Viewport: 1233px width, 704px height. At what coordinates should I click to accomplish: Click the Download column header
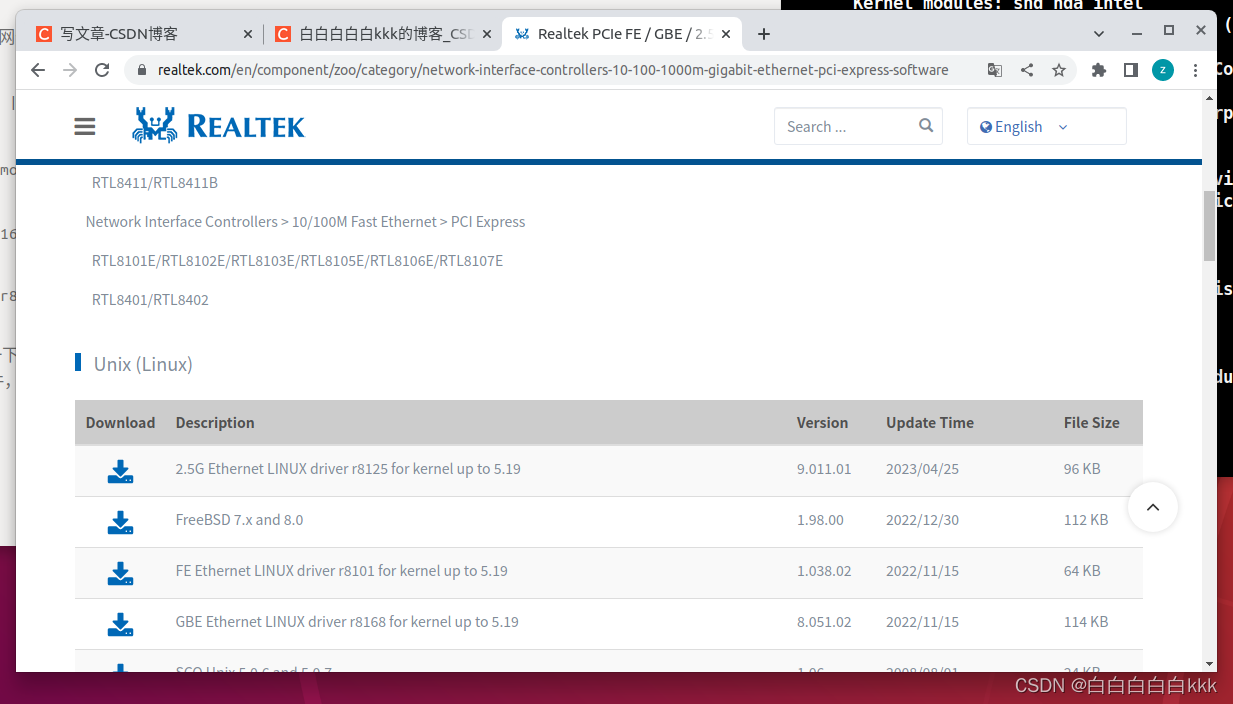pyautogui.click(x=120, y=423)
